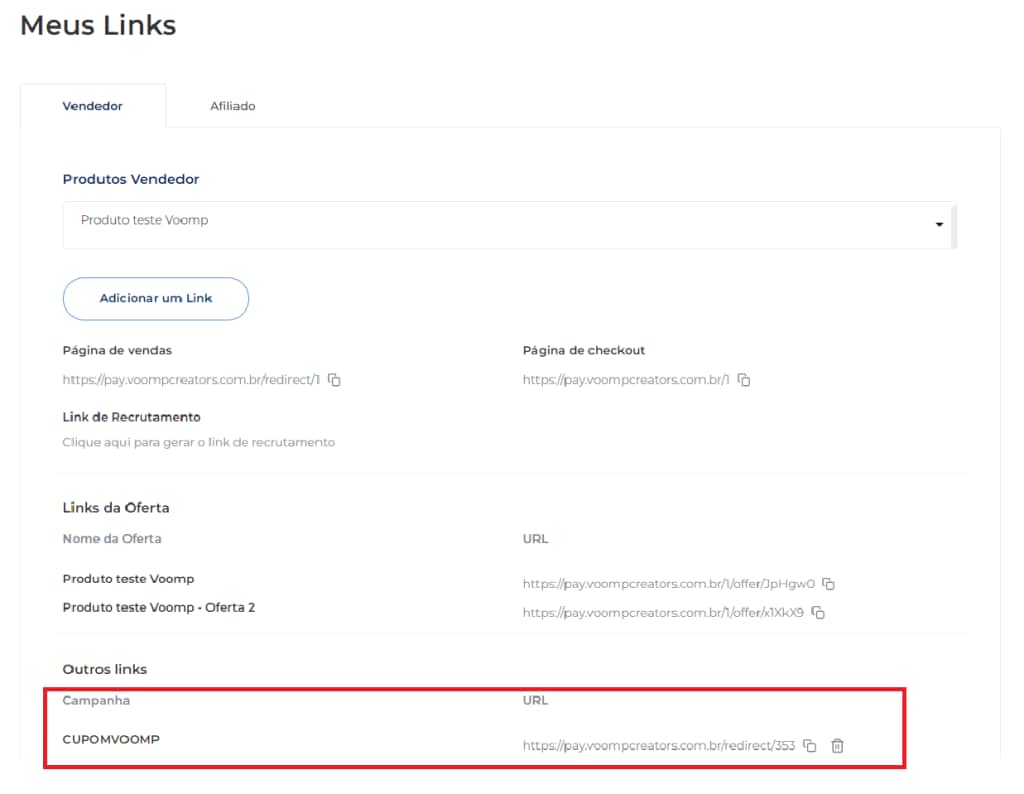Viewport: 1024px width, 794px height.
Task: Click the Campanha column header
Action: [x=96, y=700]
